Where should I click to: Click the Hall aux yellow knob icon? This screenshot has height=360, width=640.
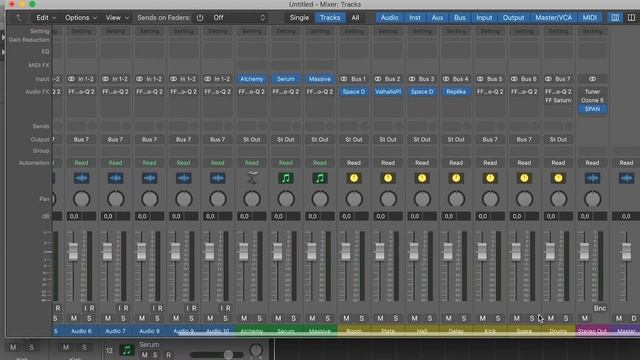coord(422,178)
